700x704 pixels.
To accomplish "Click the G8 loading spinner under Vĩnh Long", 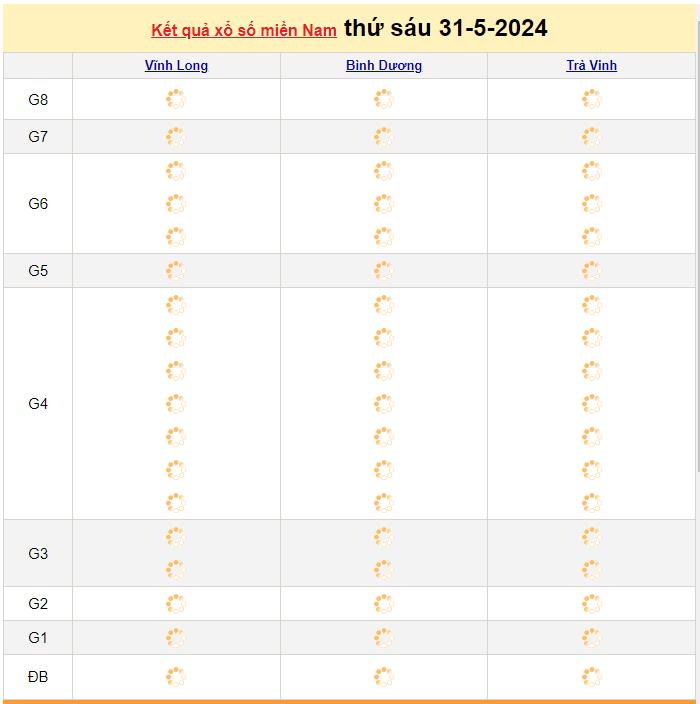I will [x=176, y=99].
